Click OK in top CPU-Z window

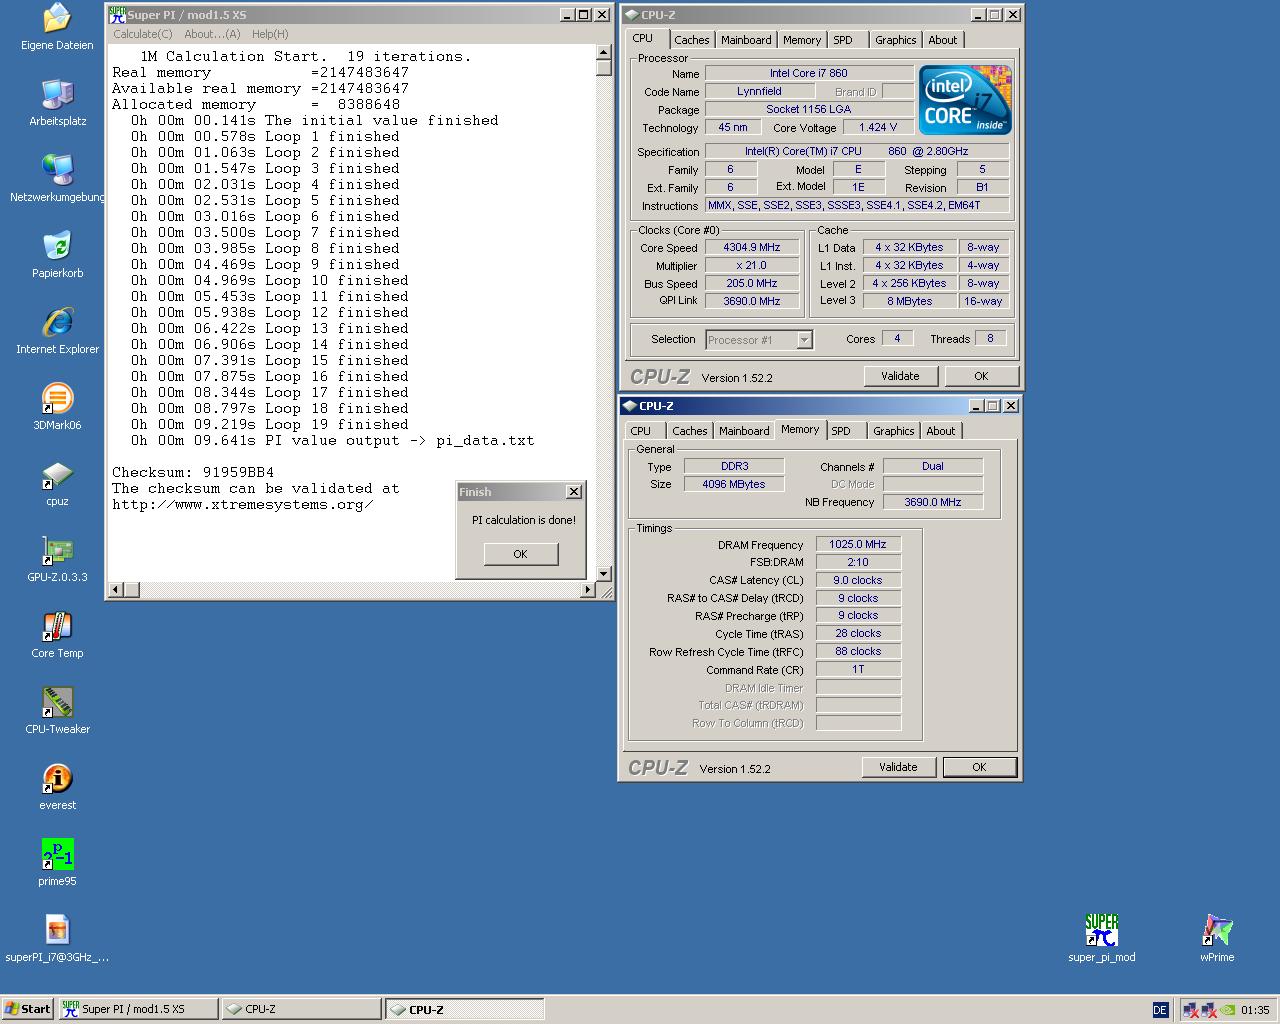[x=981, y=376]
